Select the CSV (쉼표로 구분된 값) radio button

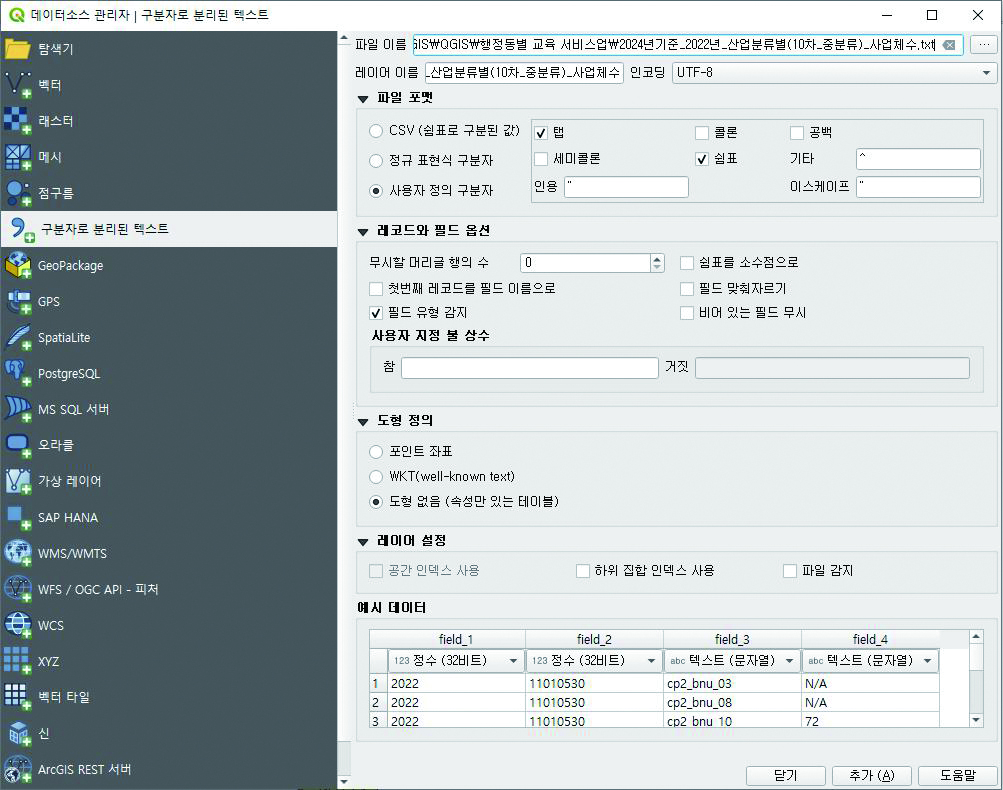(x=376, y=131)
